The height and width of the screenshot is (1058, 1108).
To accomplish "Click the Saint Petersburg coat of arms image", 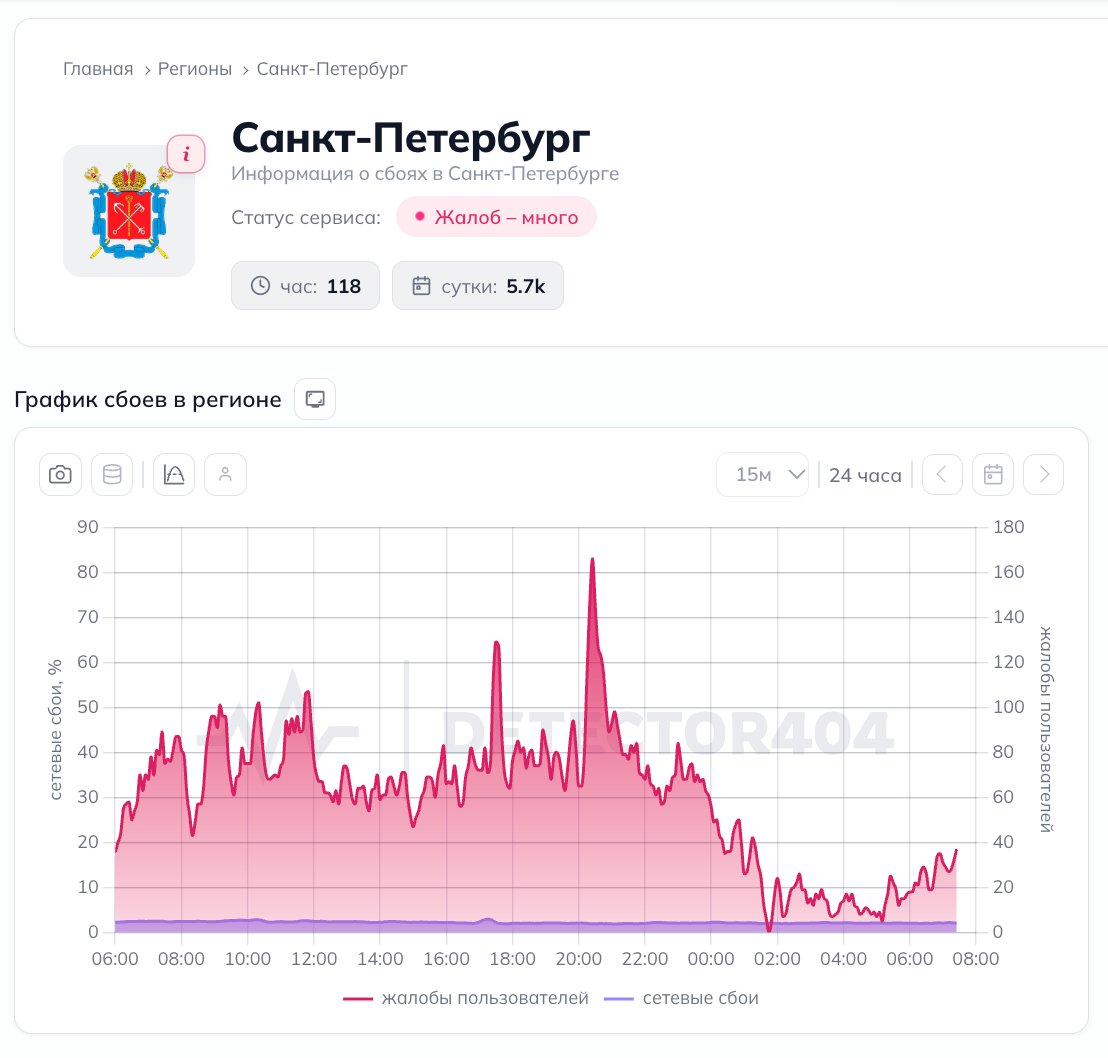I will [x=129, y=211].
